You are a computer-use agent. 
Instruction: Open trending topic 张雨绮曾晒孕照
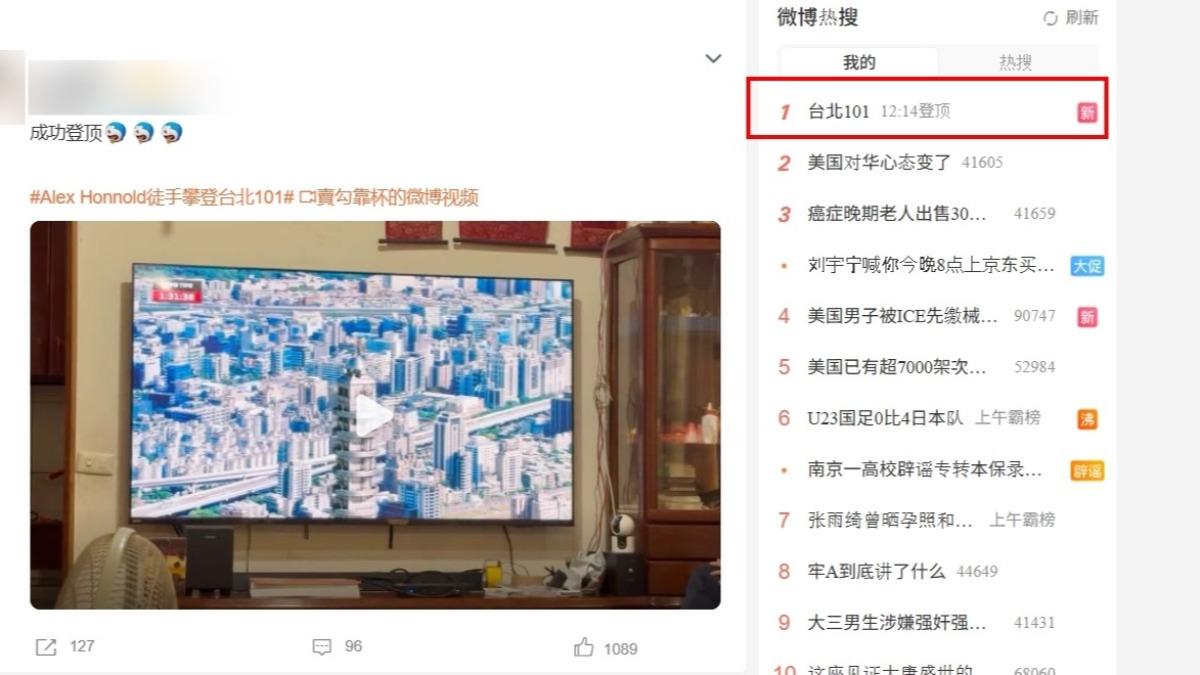(x=890, y=520)
